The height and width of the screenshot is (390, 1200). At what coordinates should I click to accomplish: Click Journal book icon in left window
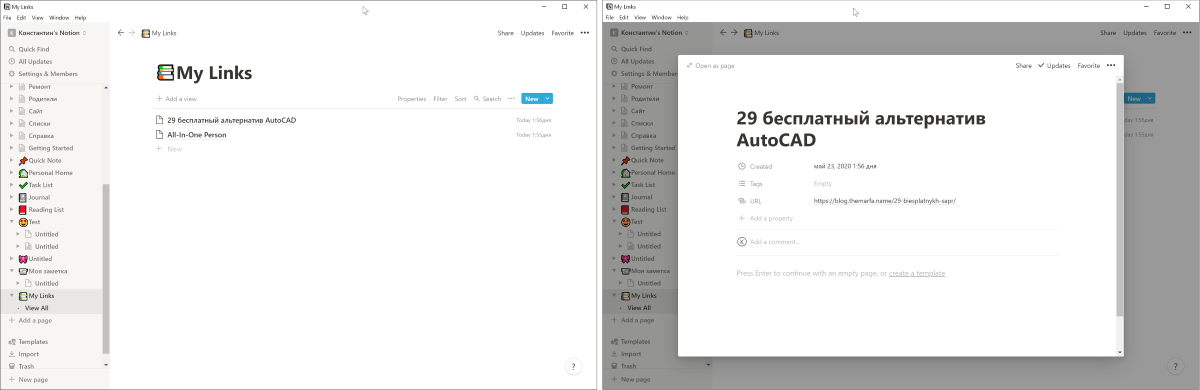pyautogui.click(x=23, y=197)
